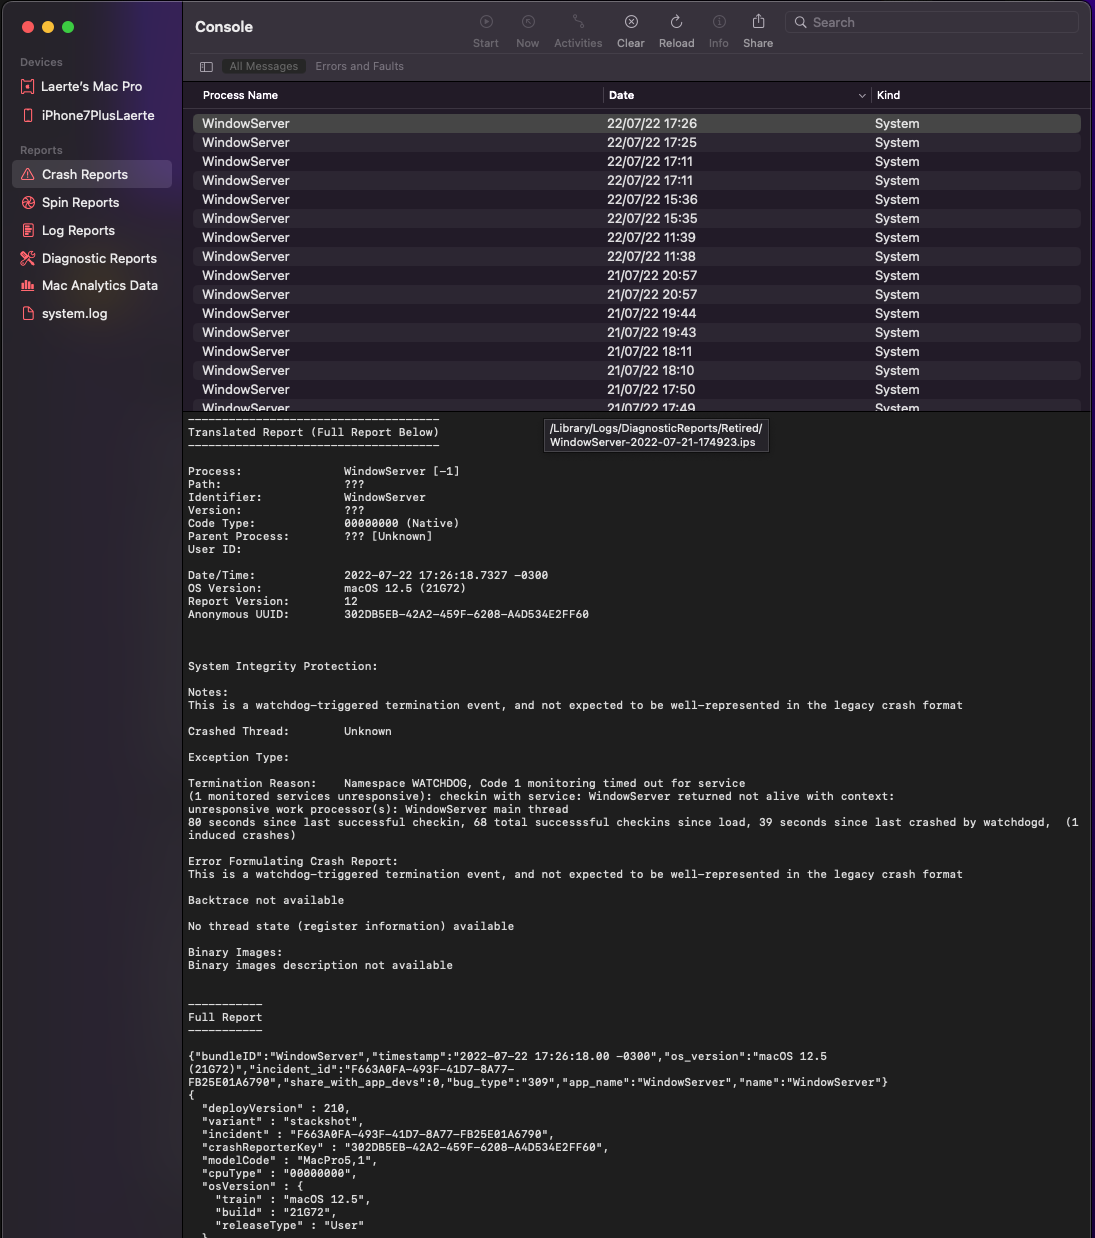Toggle the Activities toolbar icon
Viewport: 1095px width, 1238px height.
(578, 22)
